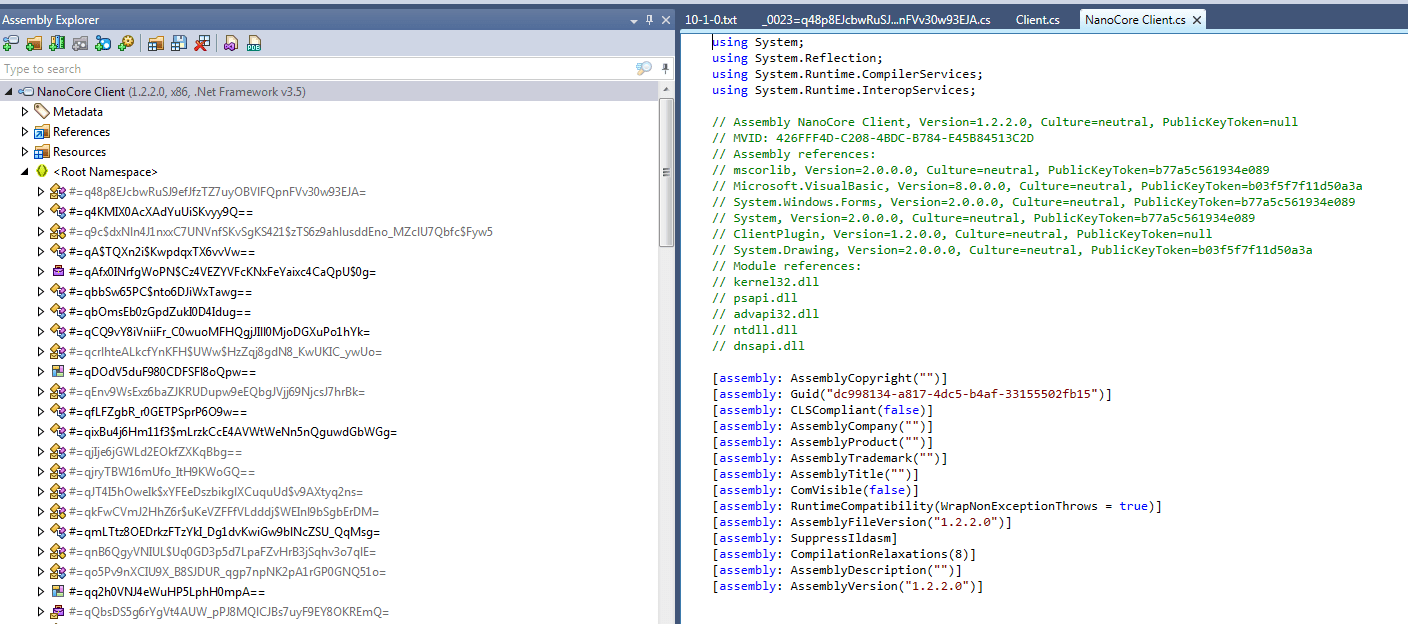Select NanoCore Client (1.2.2.0, x86) tree row

(x=330, y=91)
